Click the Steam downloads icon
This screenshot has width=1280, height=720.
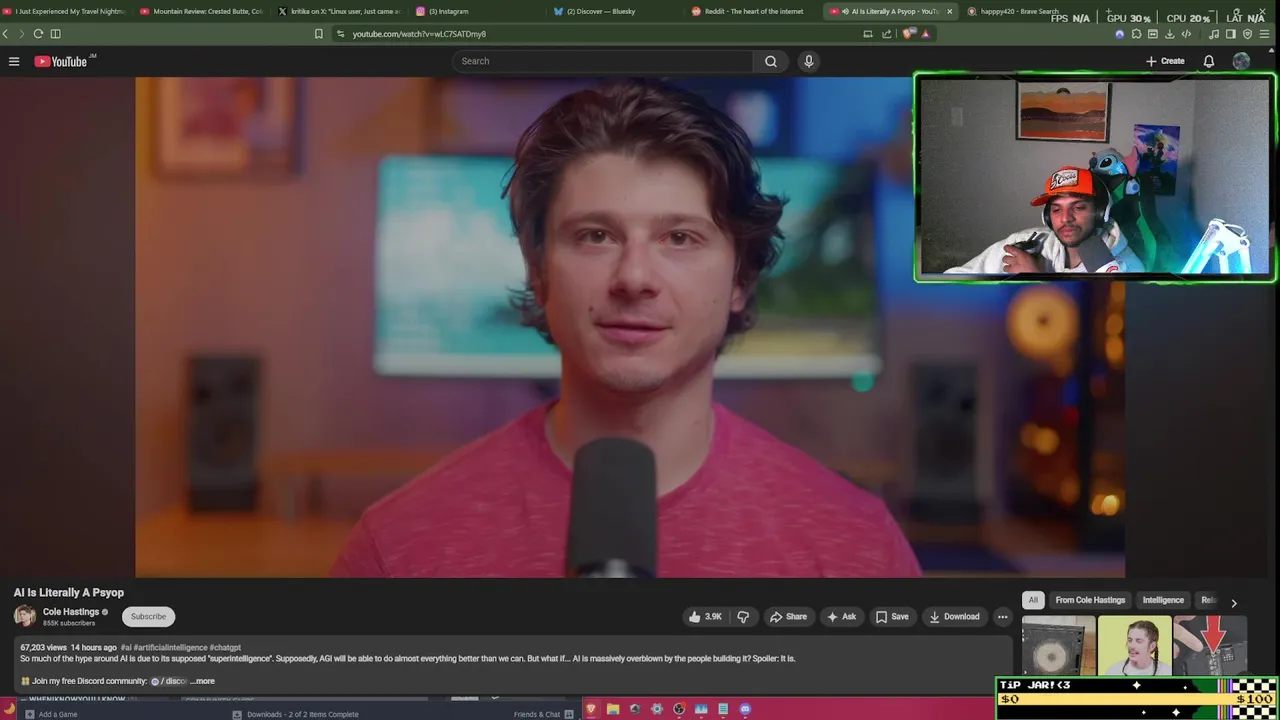pyautogui.click(x=237, y=714)
